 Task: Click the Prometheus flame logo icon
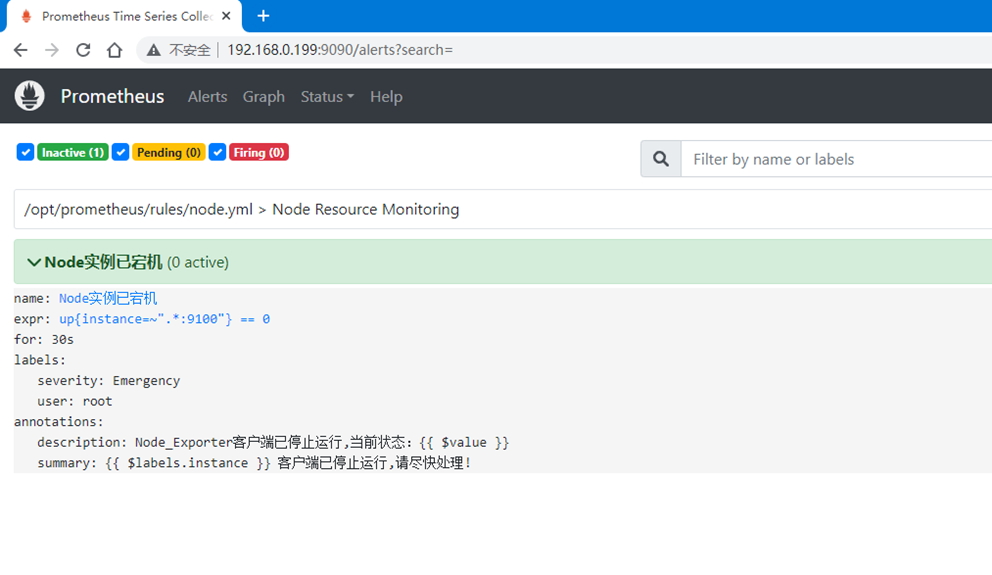30,96
